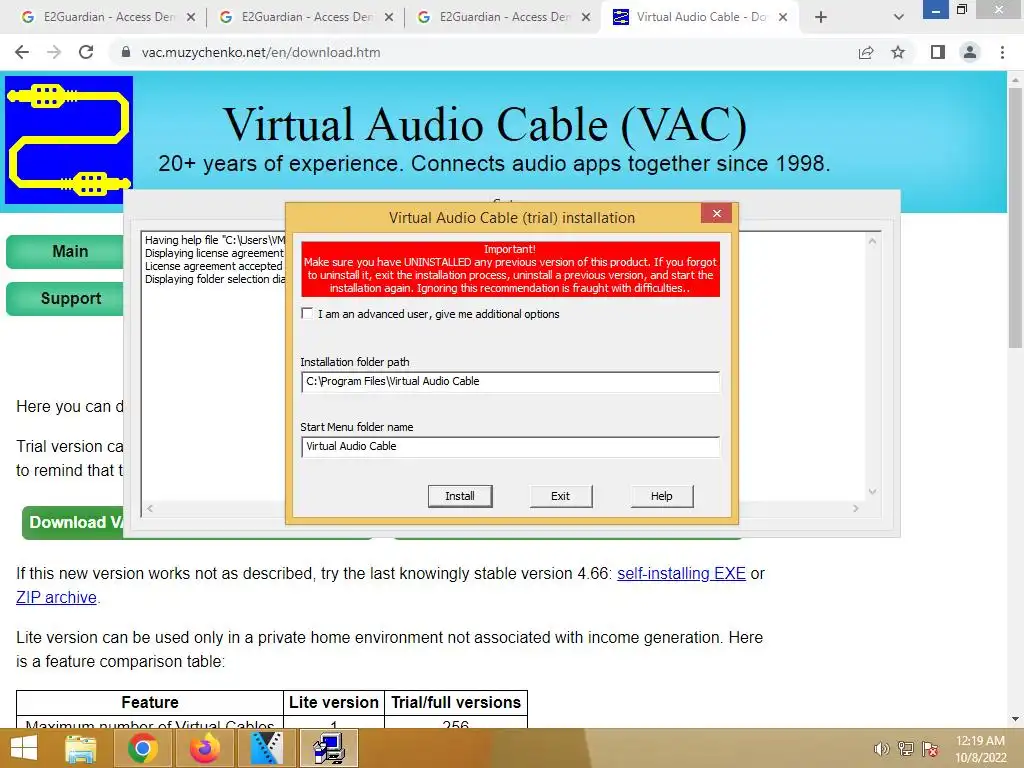Screen dimensions: 1024x768
Task: Open File Explorer from taskbar
Action: click(80, 748)
